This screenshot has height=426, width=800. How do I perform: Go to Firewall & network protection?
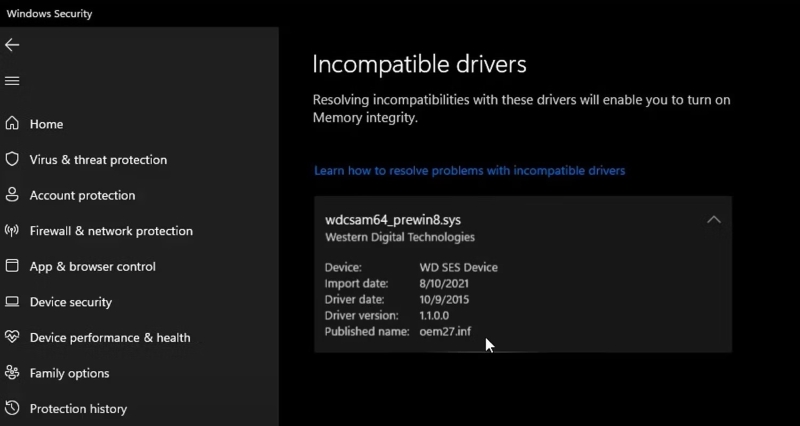click(x=111, y=231)
